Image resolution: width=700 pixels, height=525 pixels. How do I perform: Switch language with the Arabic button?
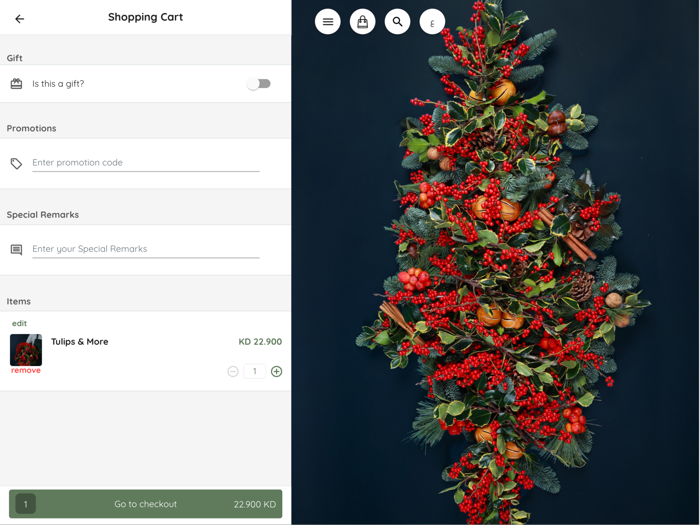[432, 21]
